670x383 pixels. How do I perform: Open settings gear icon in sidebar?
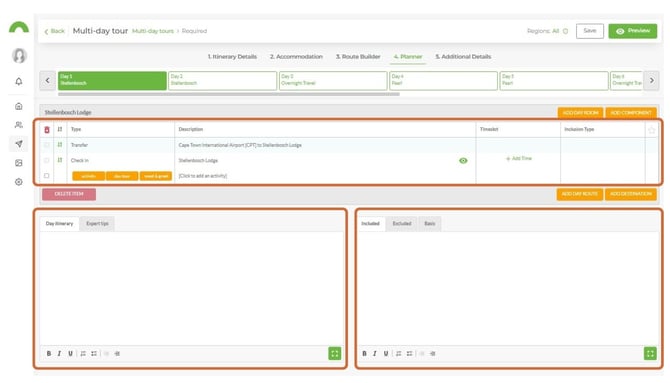(19, 182)
